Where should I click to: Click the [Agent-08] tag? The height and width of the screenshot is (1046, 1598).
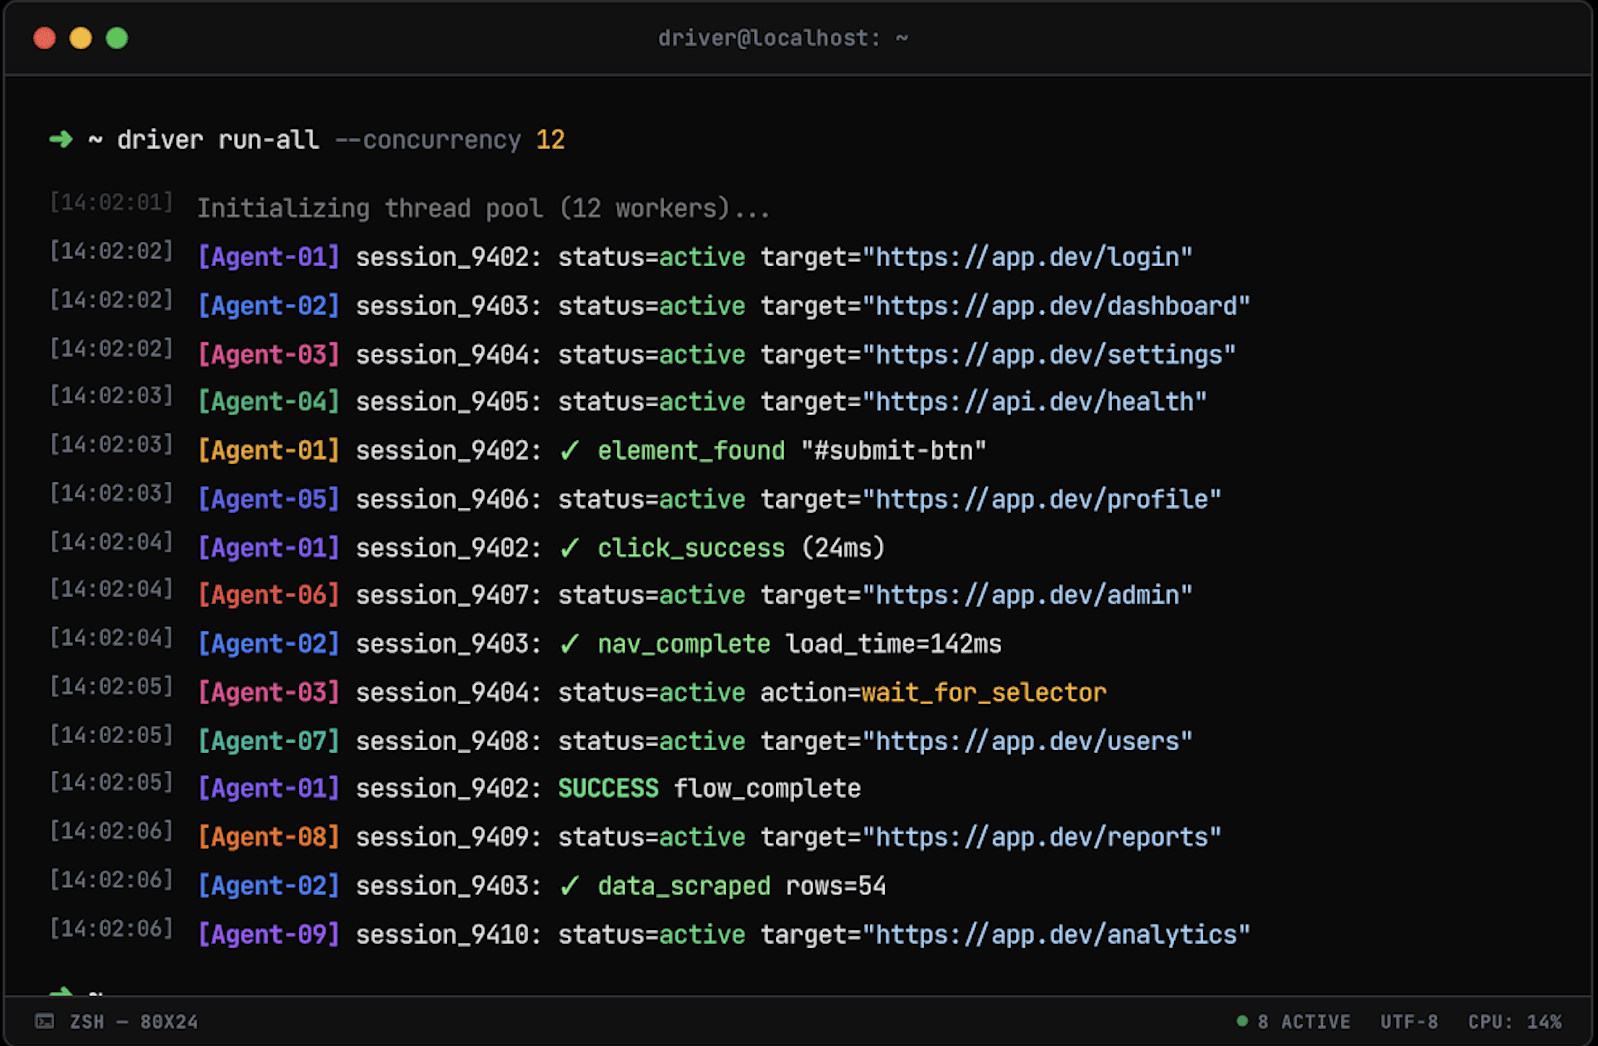pyautogui.click(x=269, y=837)
